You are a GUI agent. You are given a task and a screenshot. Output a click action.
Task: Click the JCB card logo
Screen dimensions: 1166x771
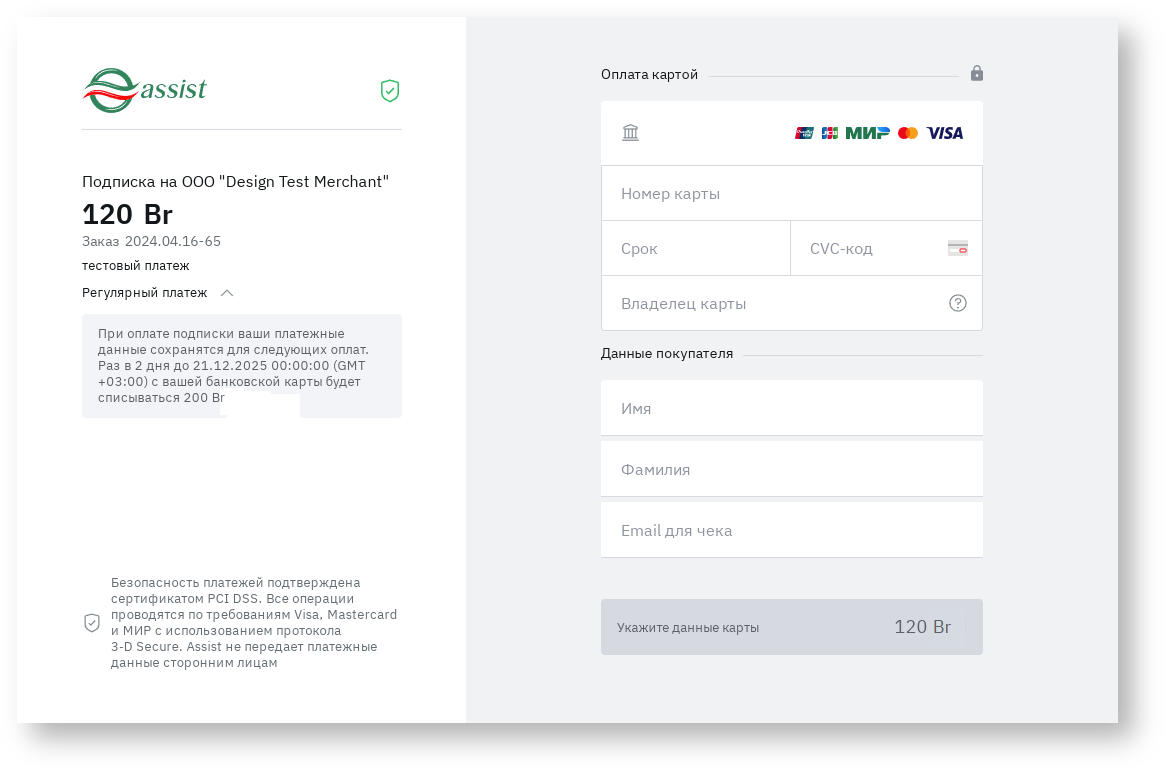(x=830, y=133)
